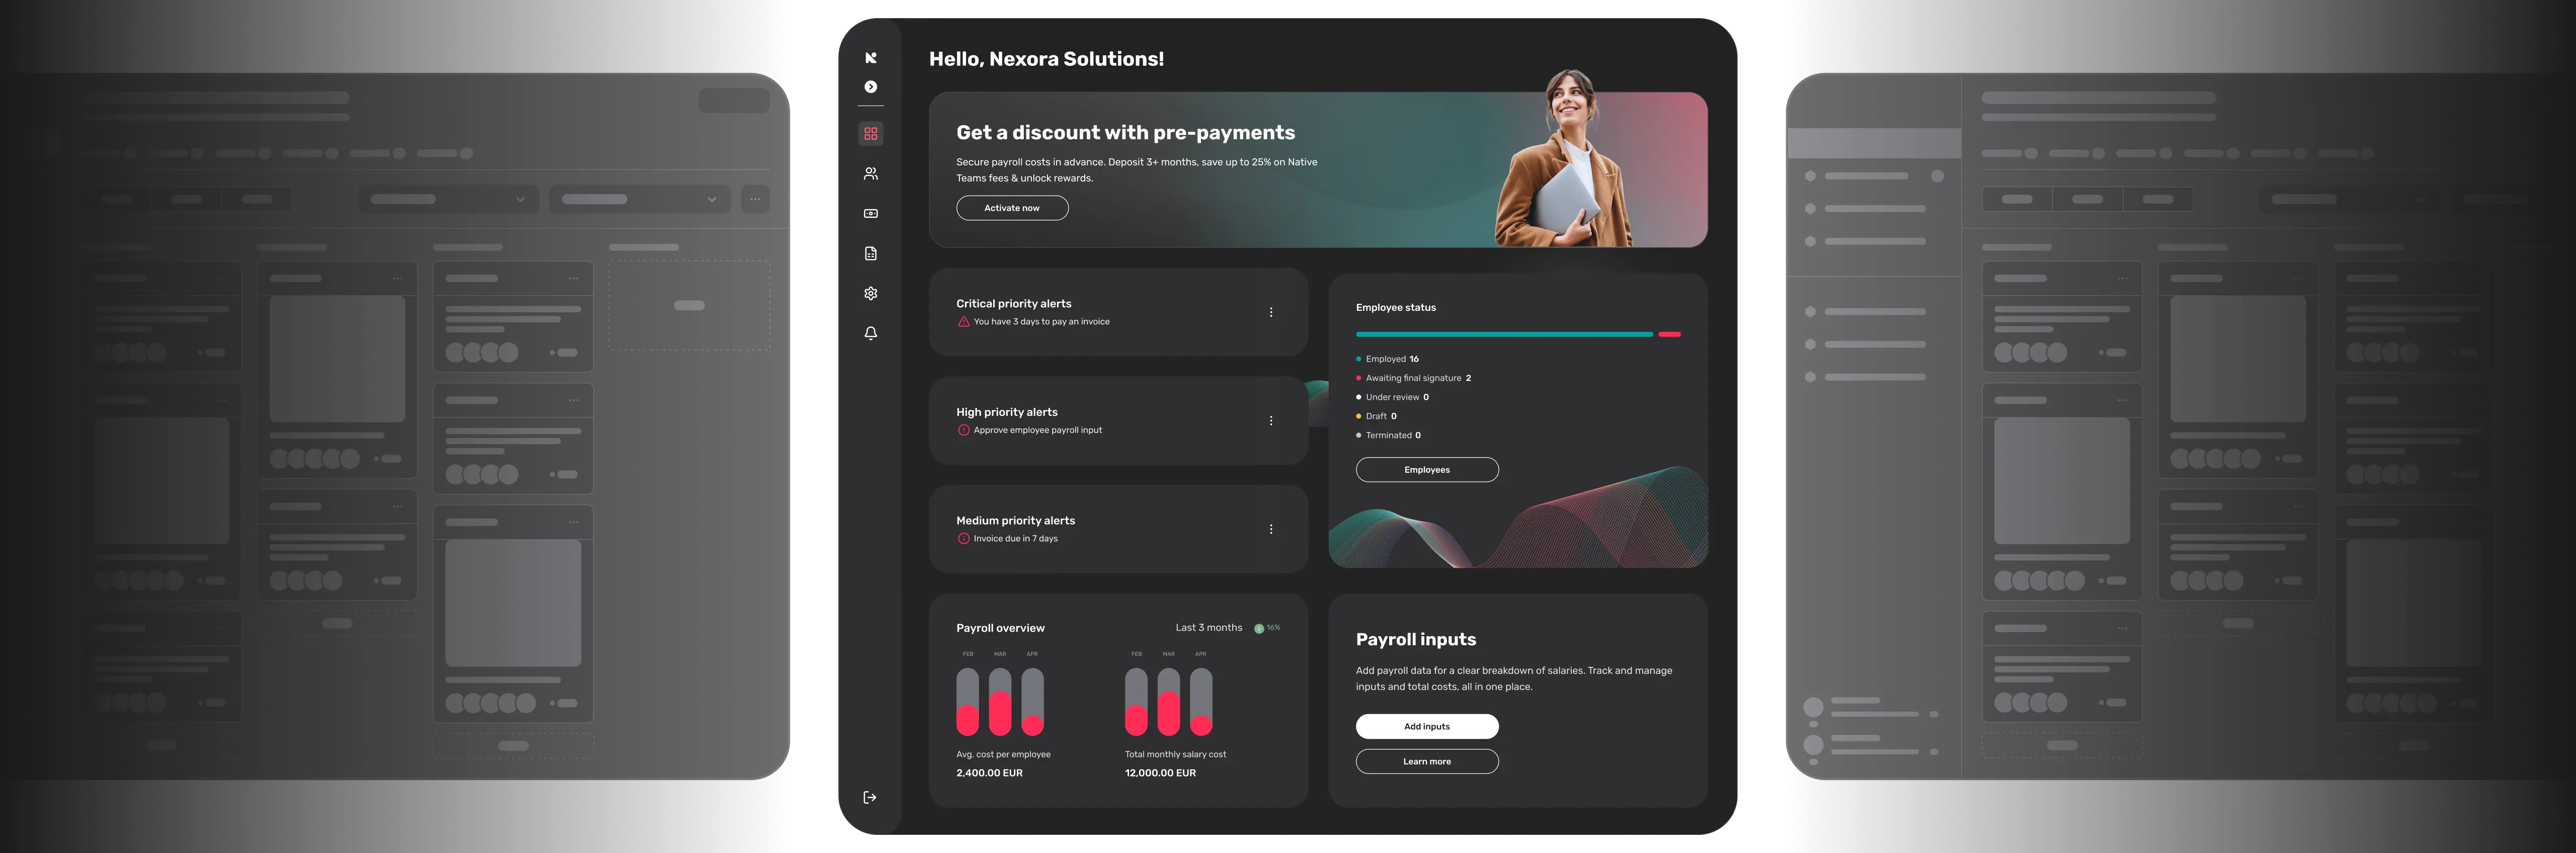The width and height of the screenshot is (2576, 853).
Task: Open the dashboard grid icon
Action: click(870, 134)
